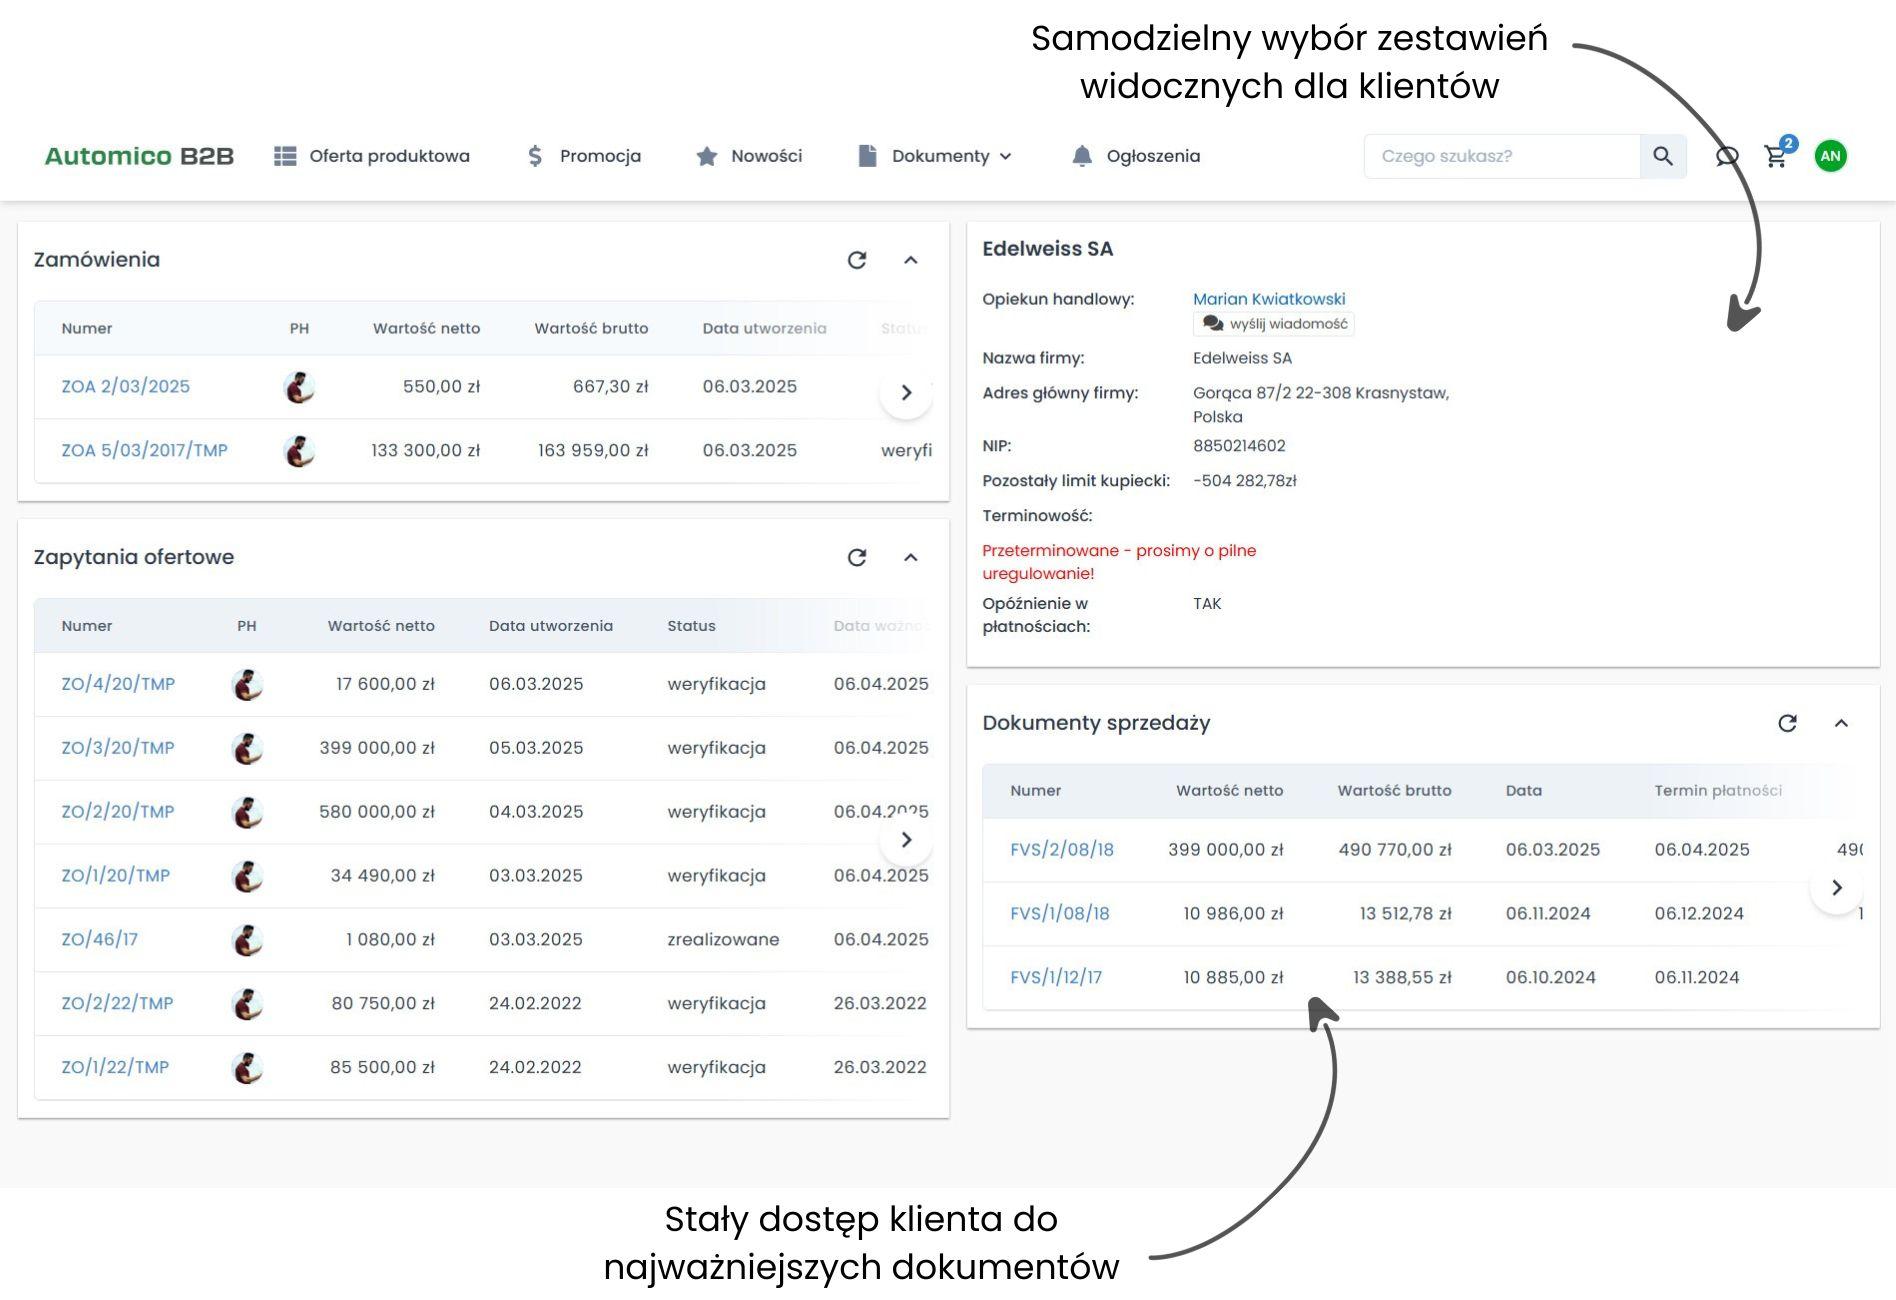The image size is (1896, 1300).
Task: Open the Oferta produktowa product grid icon
Action: click(285, 156)
